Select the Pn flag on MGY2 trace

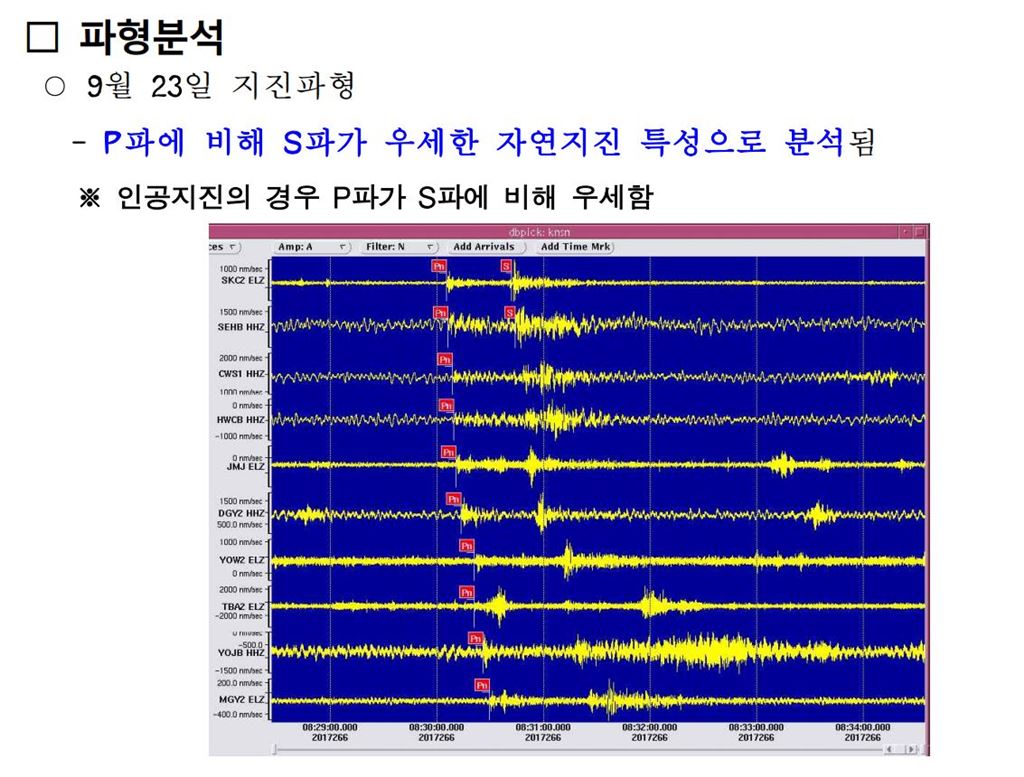481,685
